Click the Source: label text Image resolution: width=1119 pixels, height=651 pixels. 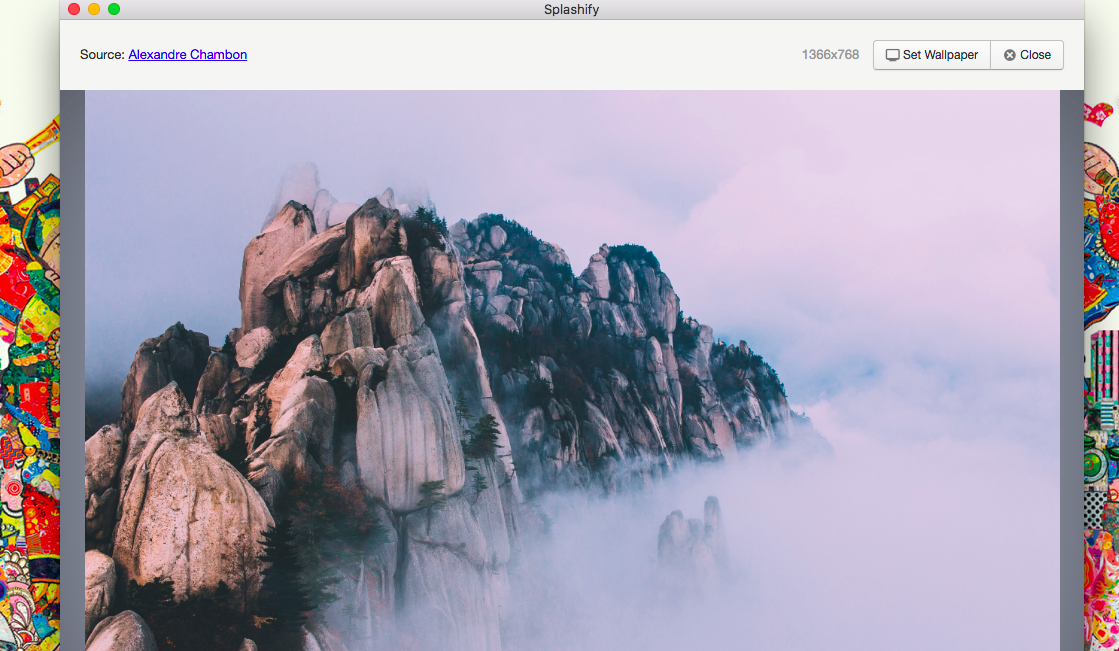[102, 54]
